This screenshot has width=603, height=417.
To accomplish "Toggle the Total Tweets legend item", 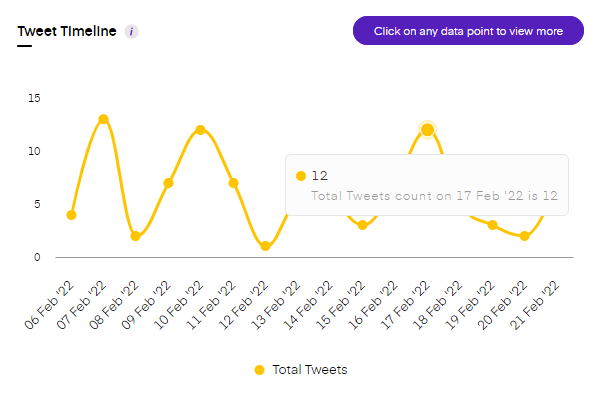I will [x=300, y=370].
